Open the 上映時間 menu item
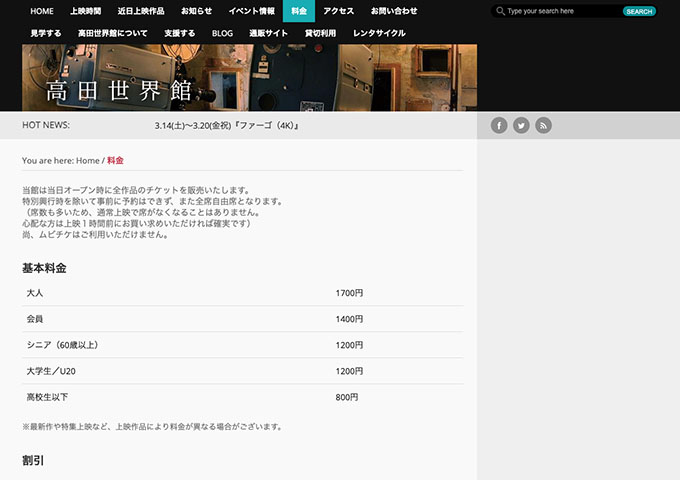Screen dimensions: 680x480 [x=86, y=11]
